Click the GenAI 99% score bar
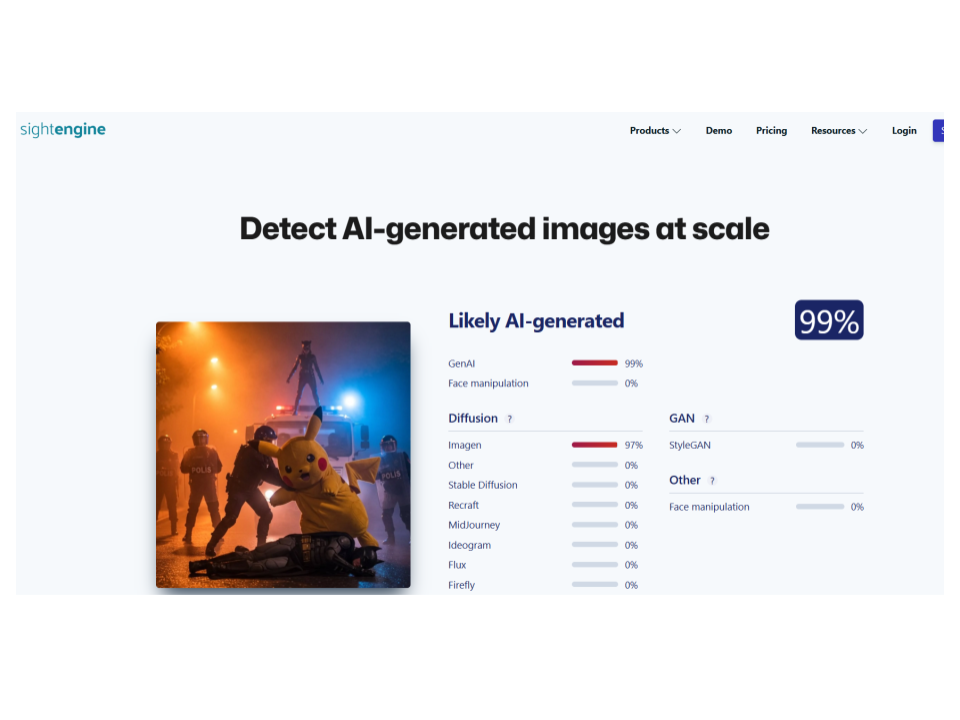This screenshot has width=960, height=720. (x=594, y=363)
